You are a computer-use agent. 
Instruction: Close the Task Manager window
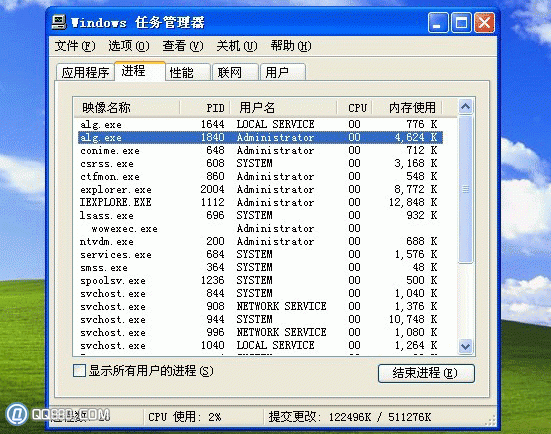[x=484, y=23]
